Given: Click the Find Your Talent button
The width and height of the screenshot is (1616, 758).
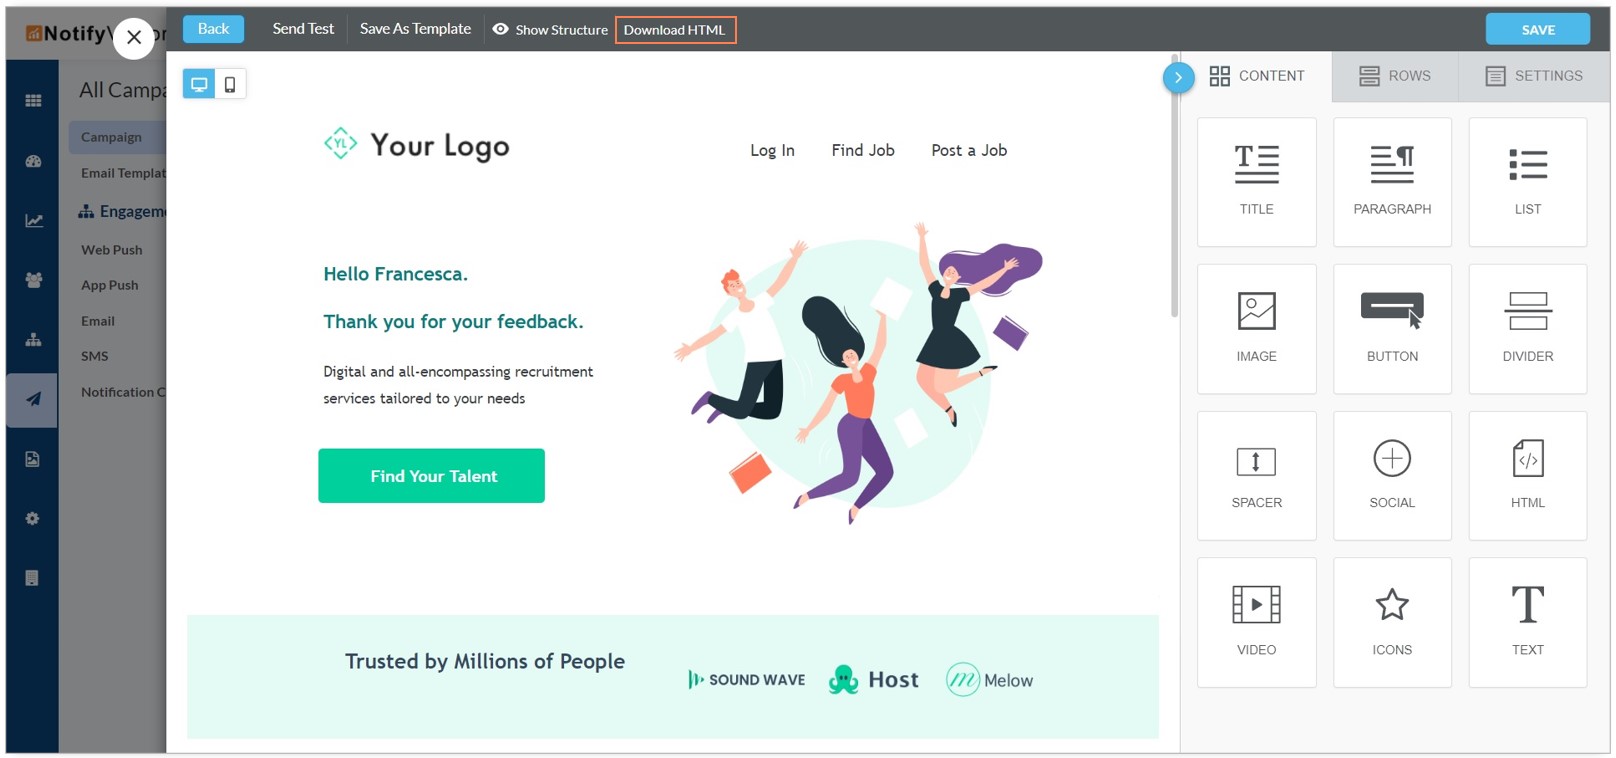Looking at the screenshot, I should pos(432,476).
